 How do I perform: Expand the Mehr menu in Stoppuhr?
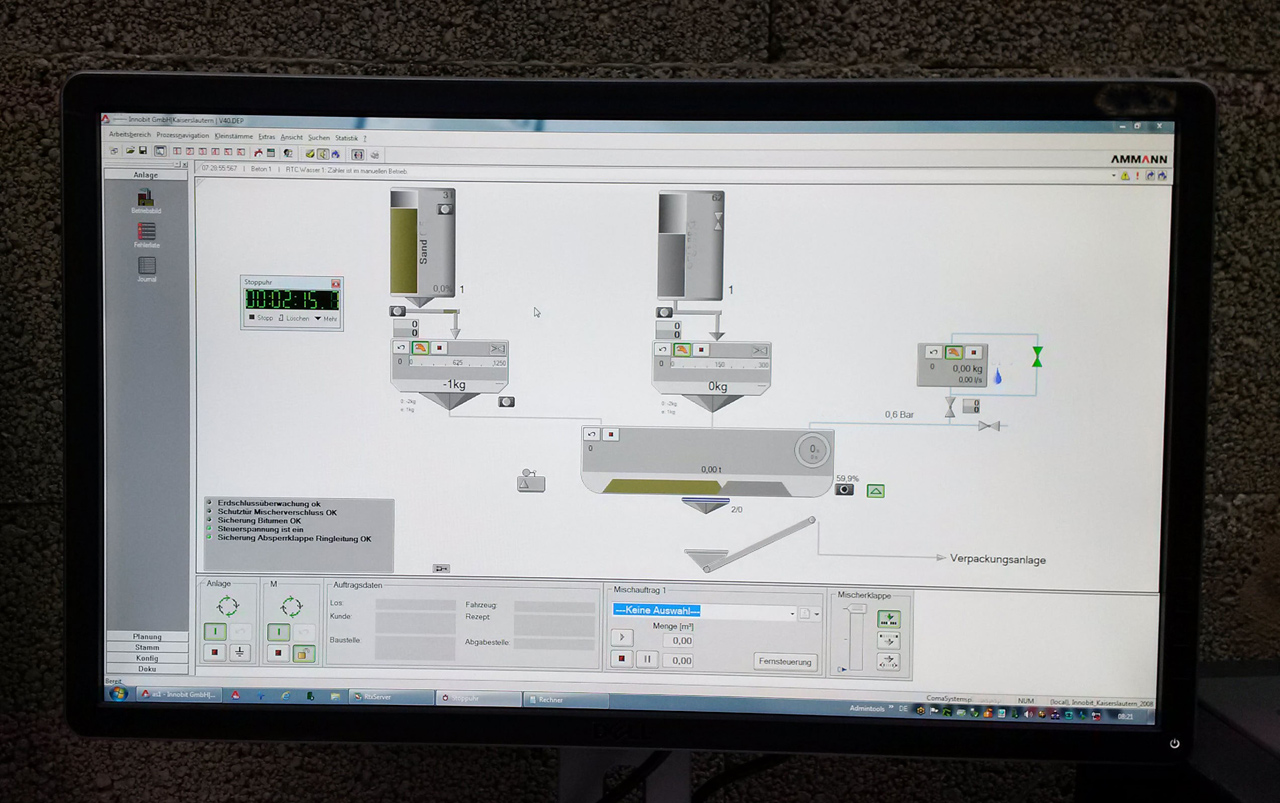tap(326, 318)
